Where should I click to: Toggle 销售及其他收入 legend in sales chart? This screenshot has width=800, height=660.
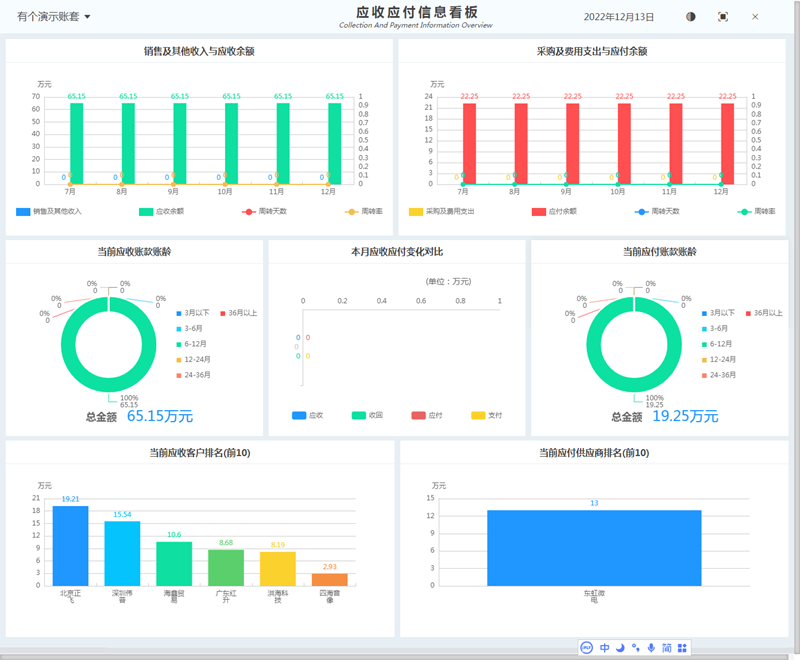click(48, 212)
